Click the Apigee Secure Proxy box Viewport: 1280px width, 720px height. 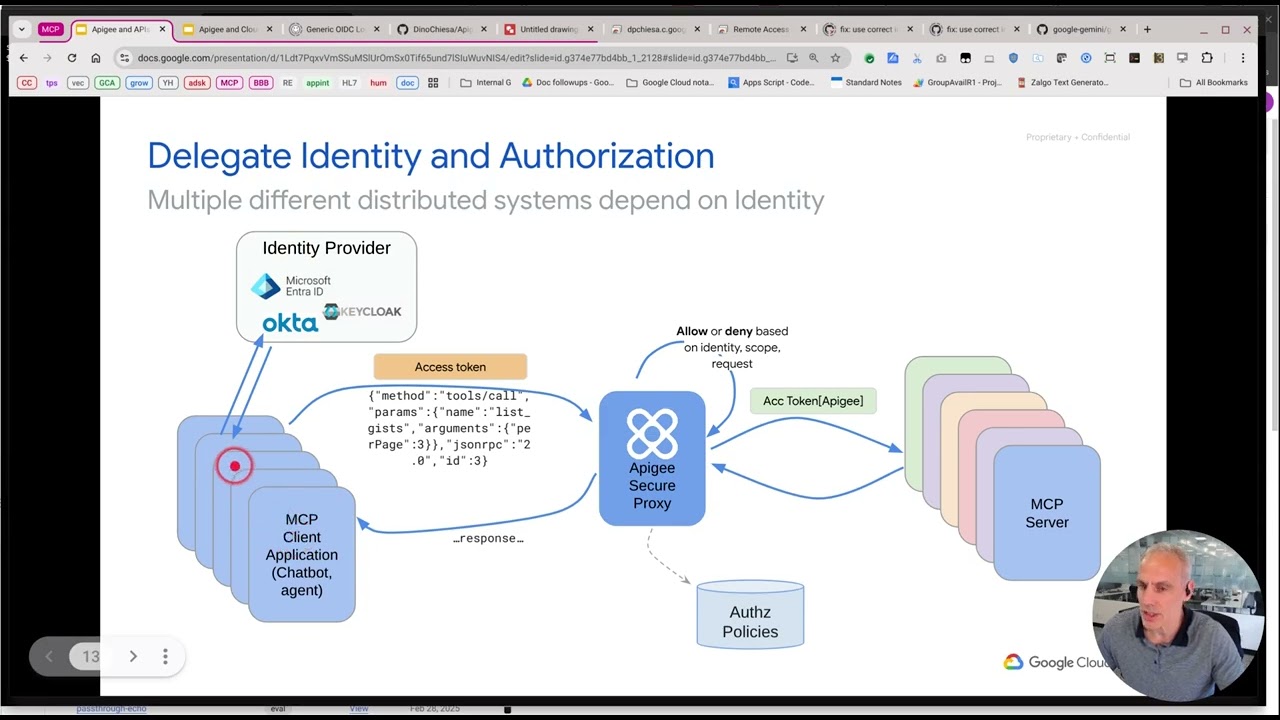click(652, 459)
